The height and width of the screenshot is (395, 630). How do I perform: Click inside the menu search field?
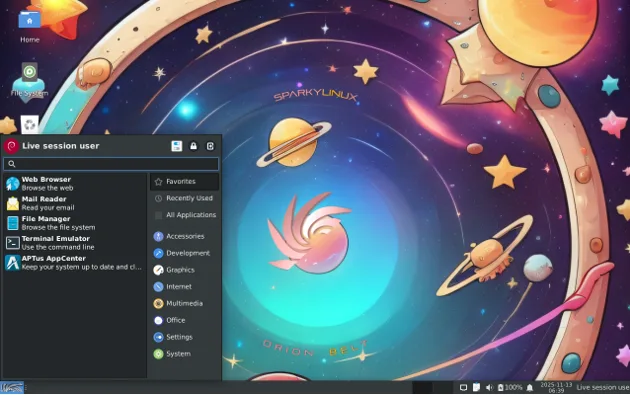click(111, 164)
